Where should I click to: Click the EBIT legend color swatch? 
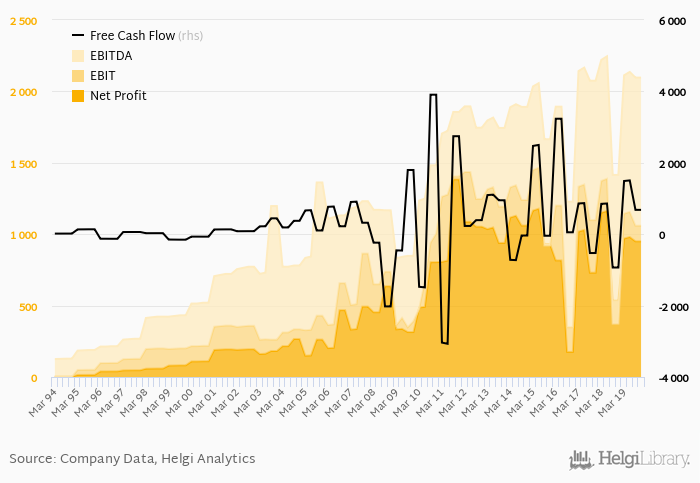77,76
